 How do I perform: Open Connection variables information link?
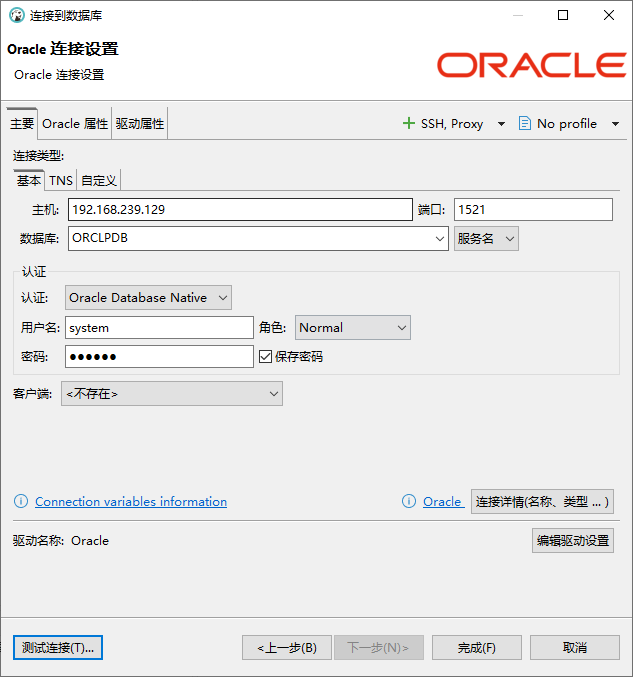pos(131,502)
